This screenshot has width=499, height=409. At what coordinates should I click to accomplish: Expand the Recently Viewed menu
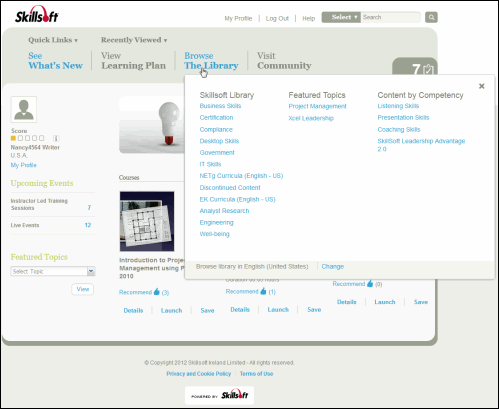pos(134,40)
